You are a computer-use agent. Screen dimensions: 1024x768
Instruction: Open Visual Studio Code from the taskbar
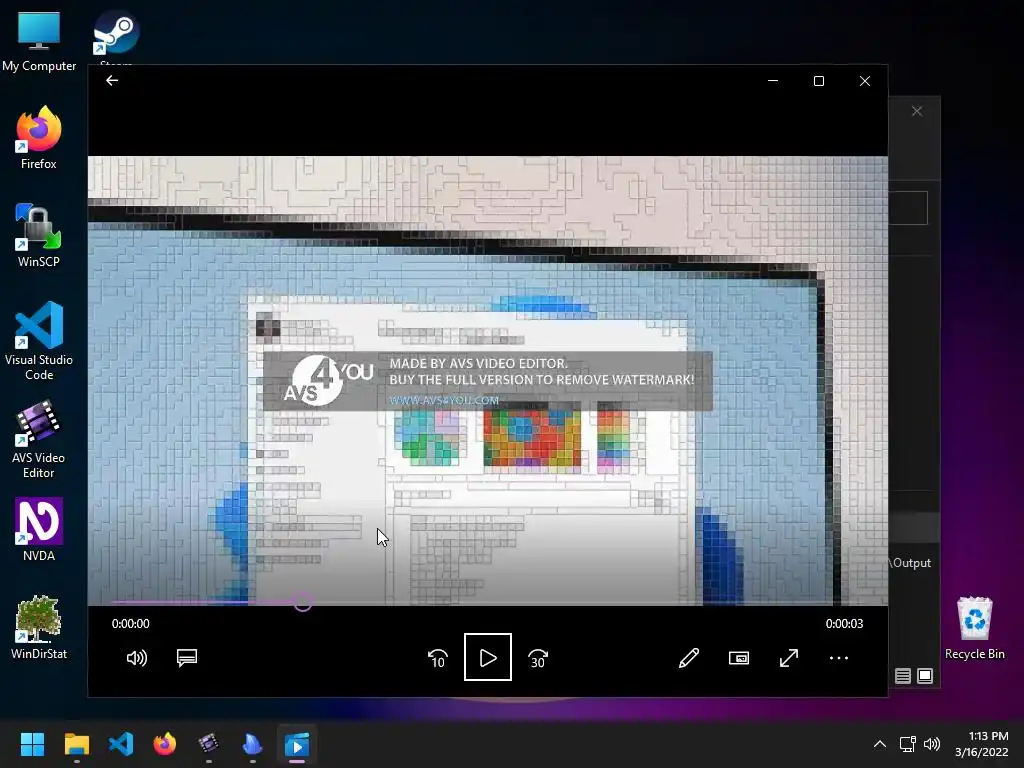click(121, 744)
